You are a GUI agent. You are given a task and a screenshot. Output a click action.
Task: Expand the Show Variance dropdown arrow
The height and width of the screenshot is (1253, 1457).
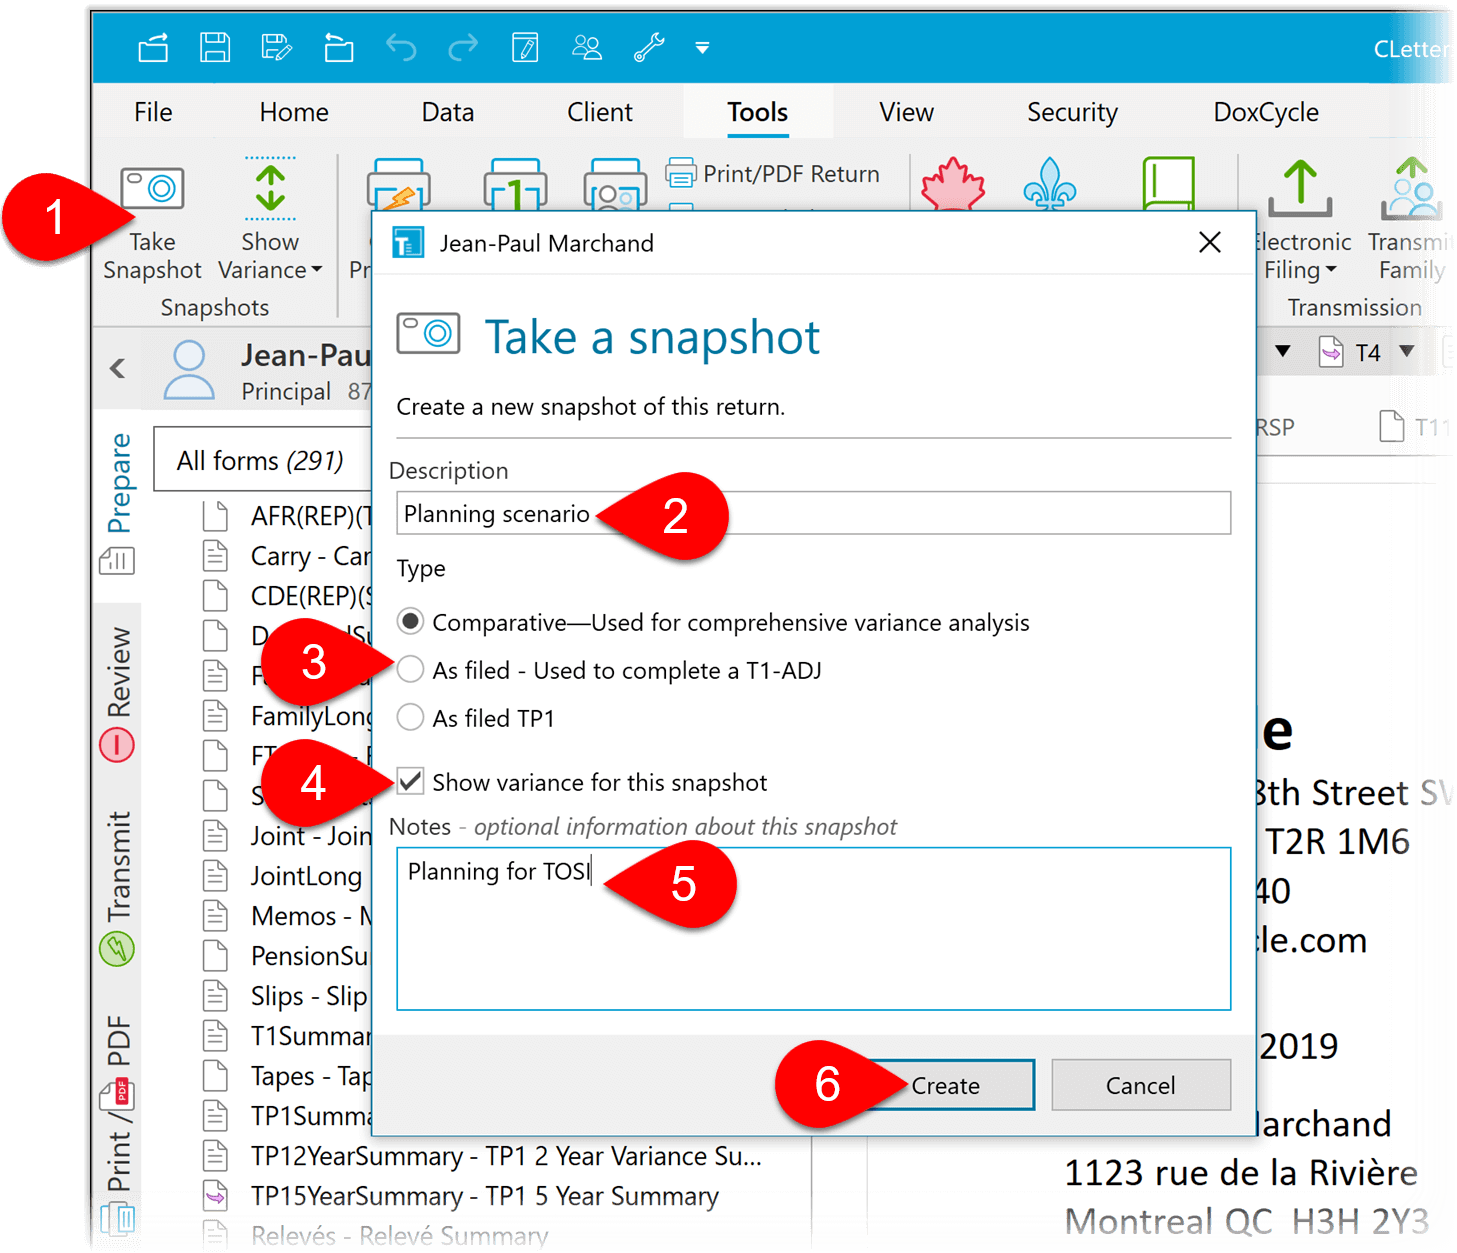pos(317,270)
